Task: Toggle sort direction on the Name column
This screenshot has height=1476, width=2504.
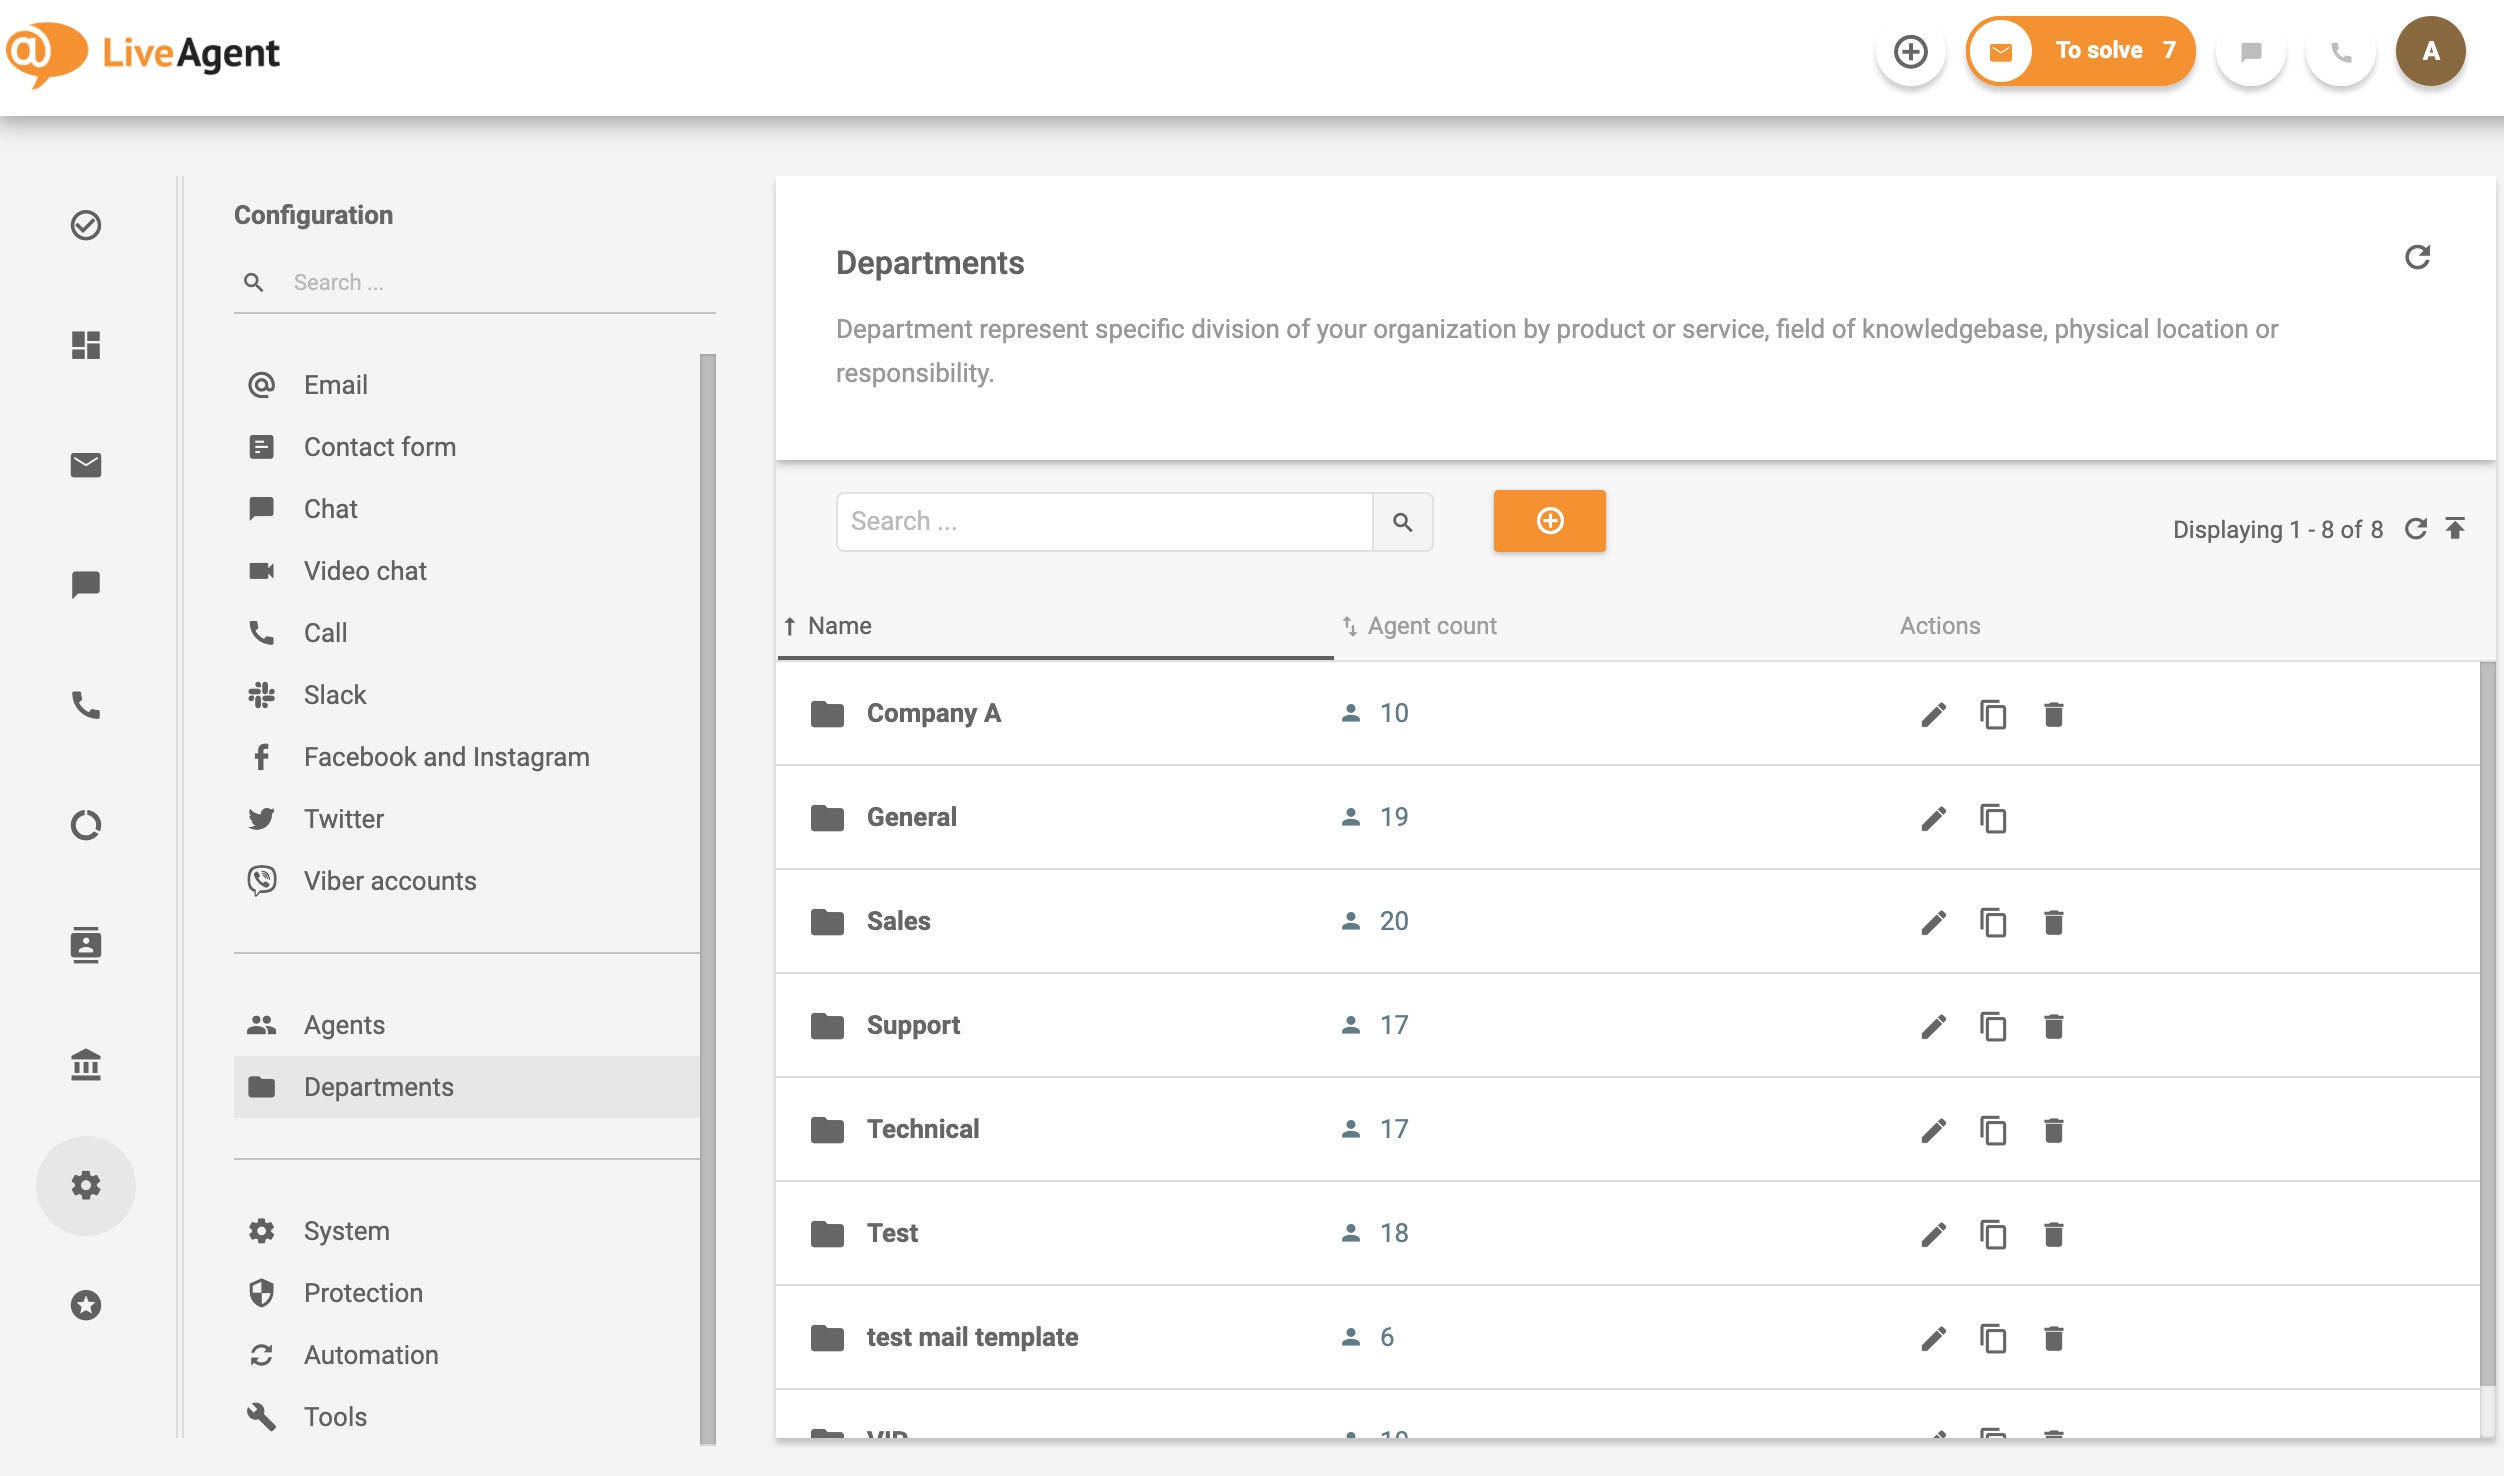Action: click(x=838, y=625)
